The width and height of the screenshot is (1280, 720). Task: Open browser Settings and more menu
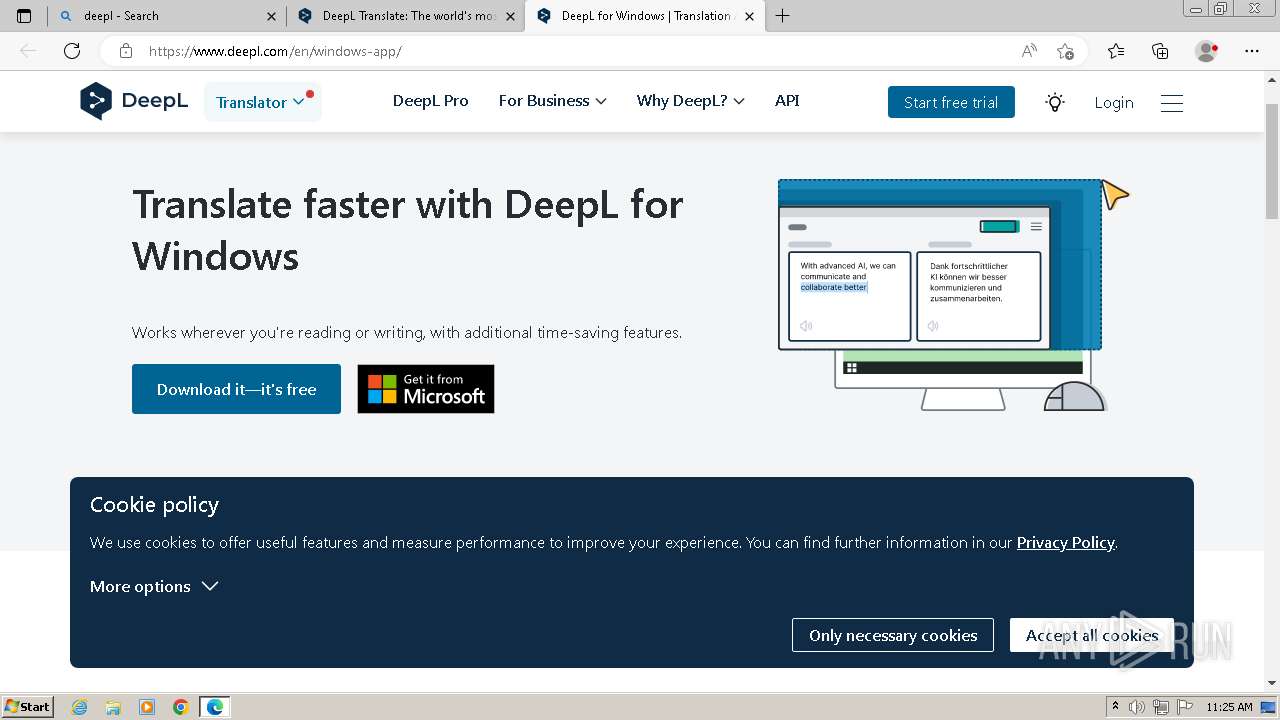tap(1252, 51)
